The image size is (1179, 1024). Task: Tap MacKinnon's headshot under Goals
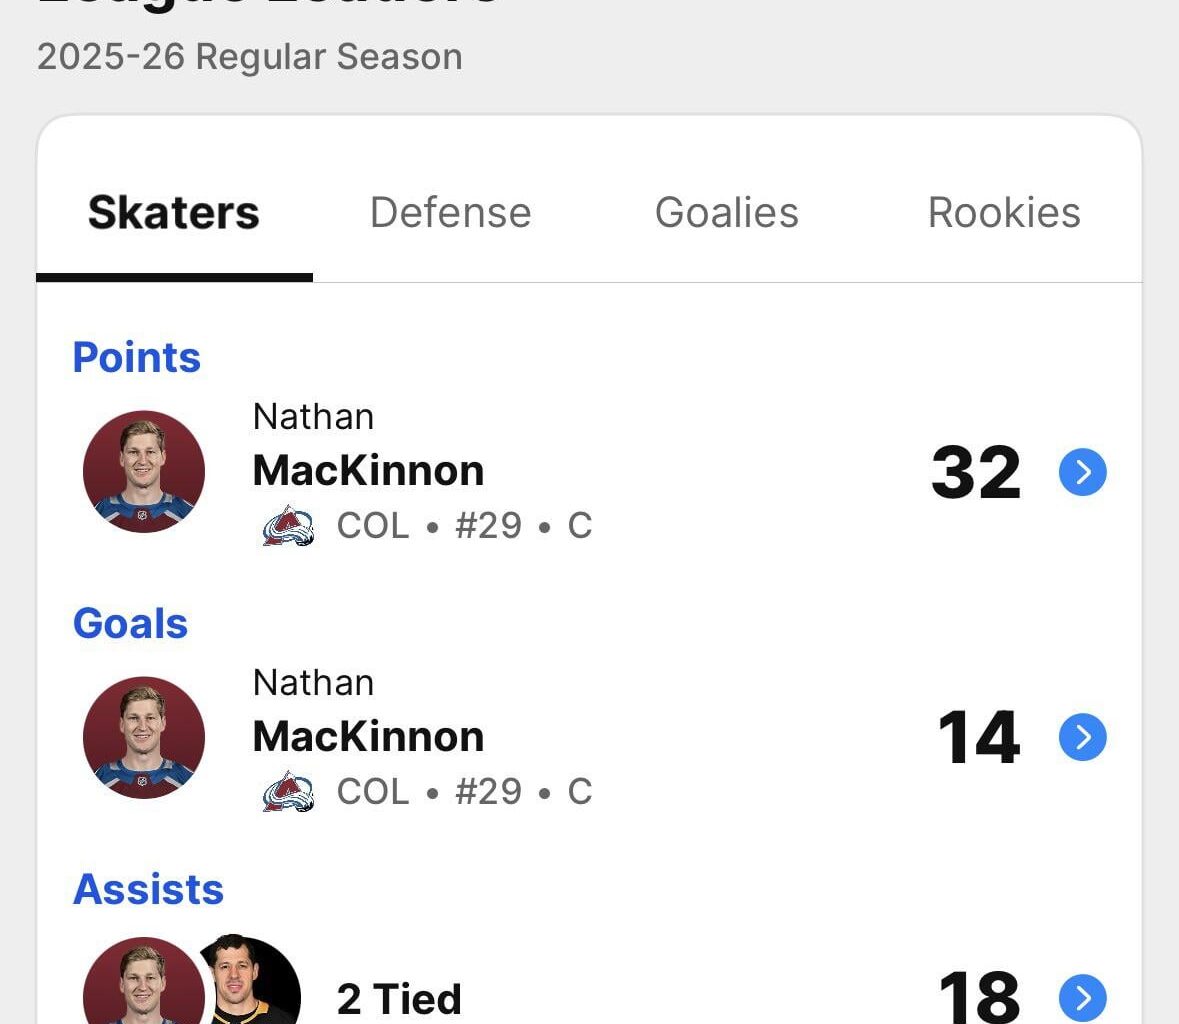coord(144,737)
